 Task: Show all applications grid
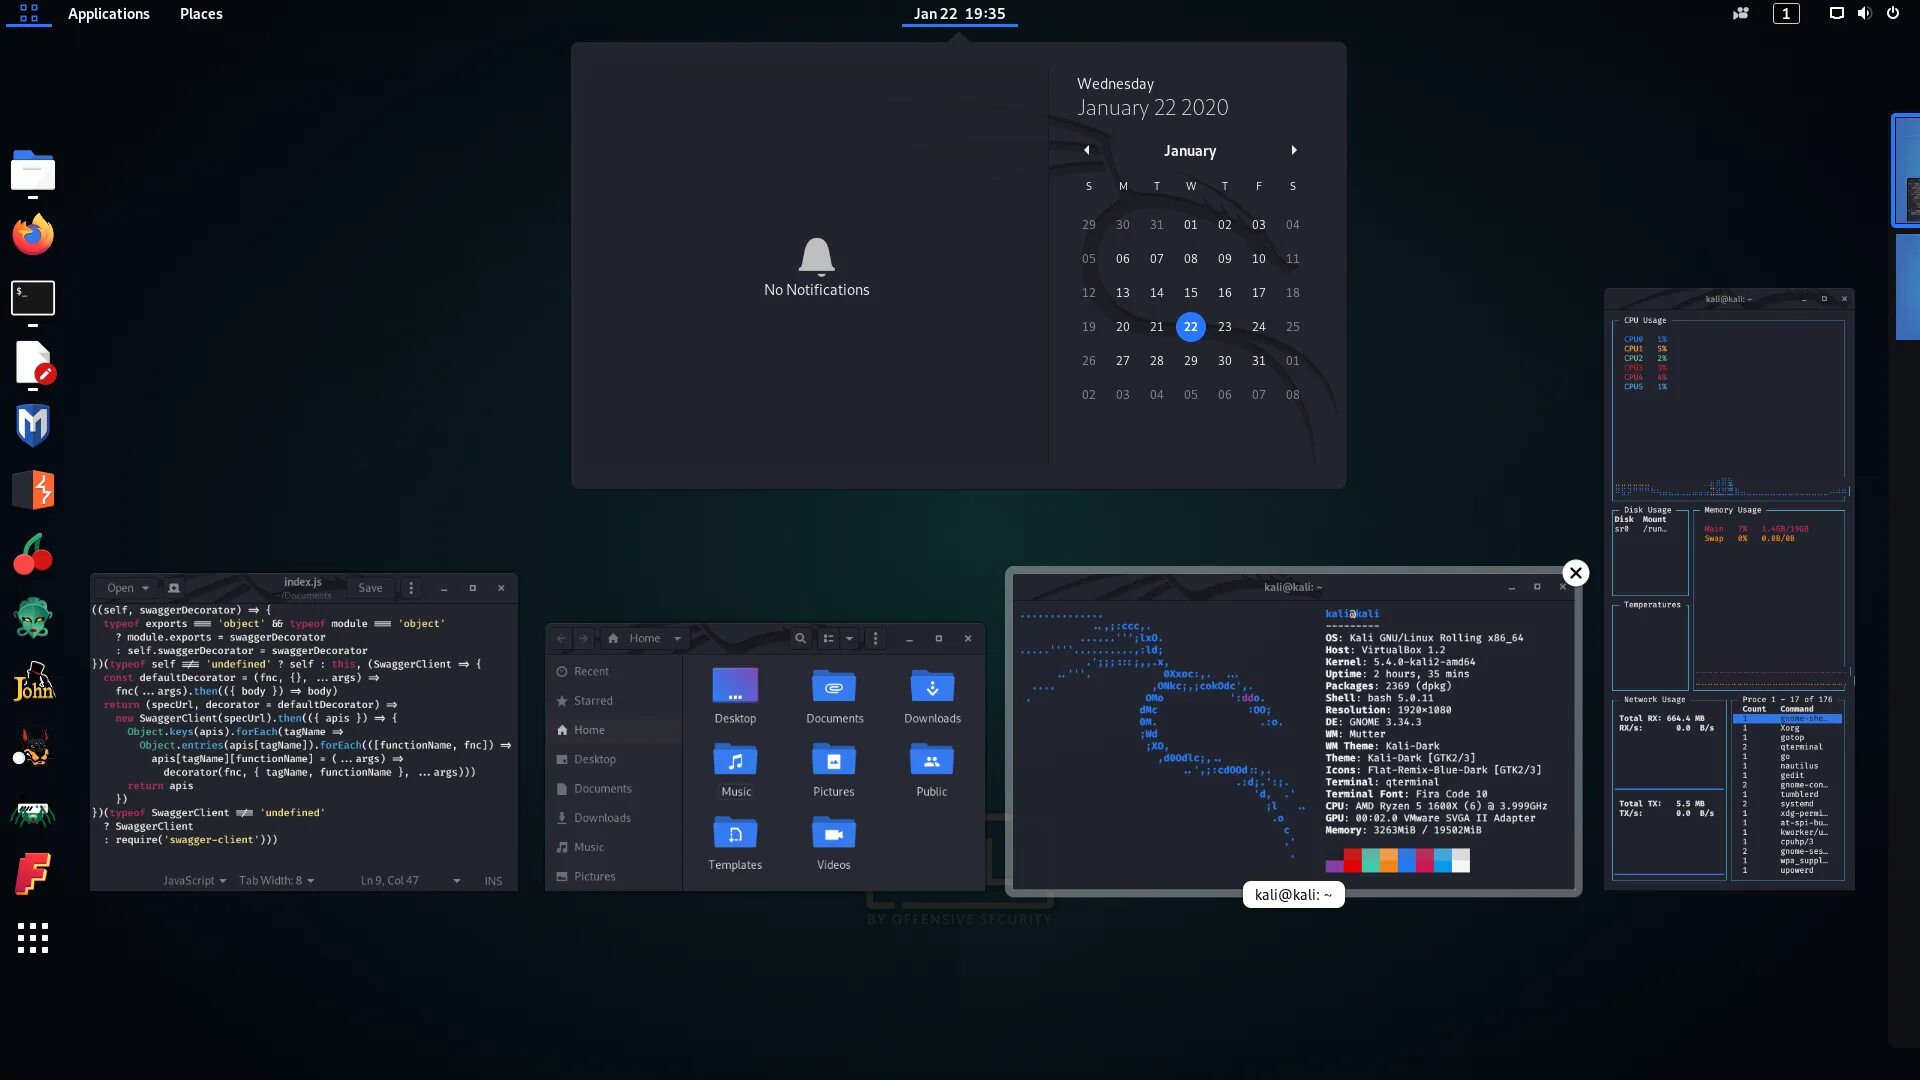(33, 937)
